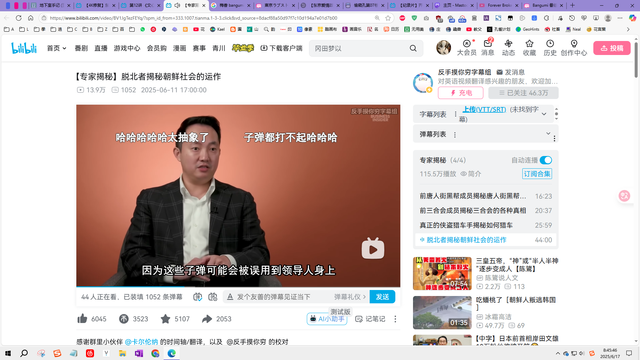Open the 大会员 membership icon

click(467, 48)
